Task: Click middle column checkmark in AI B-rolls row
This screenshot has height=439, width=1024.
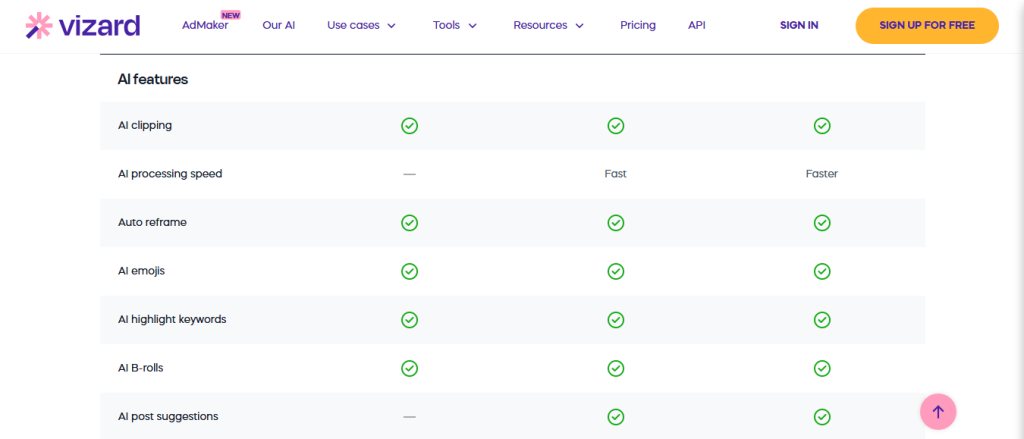Action: coord(616,368)
